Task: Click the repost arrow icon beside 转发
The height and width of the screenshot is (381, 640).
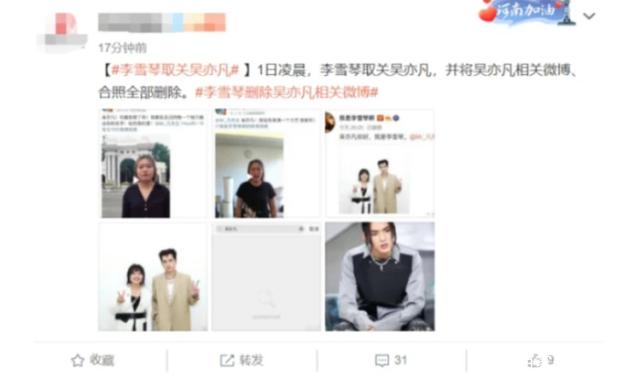Action: click(227, 361)
